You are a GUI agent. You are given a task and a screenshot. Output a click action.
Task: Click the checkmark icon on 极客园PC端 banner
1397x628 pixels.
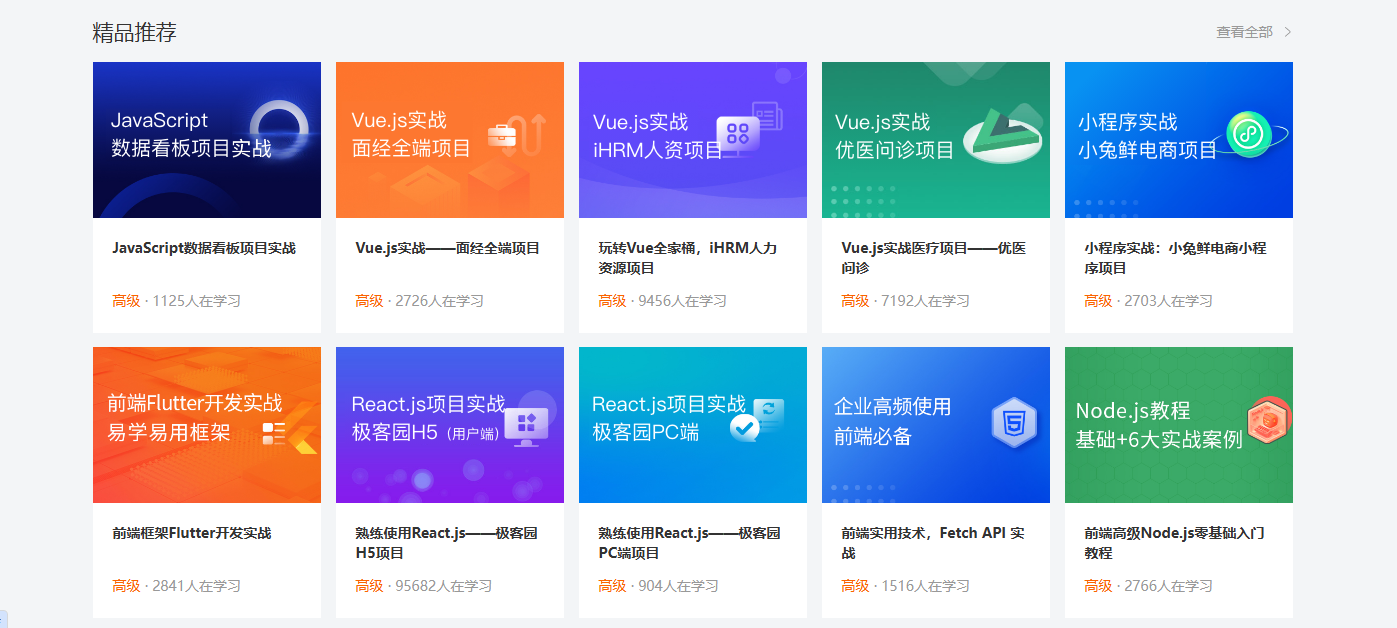tap(745, 428)
